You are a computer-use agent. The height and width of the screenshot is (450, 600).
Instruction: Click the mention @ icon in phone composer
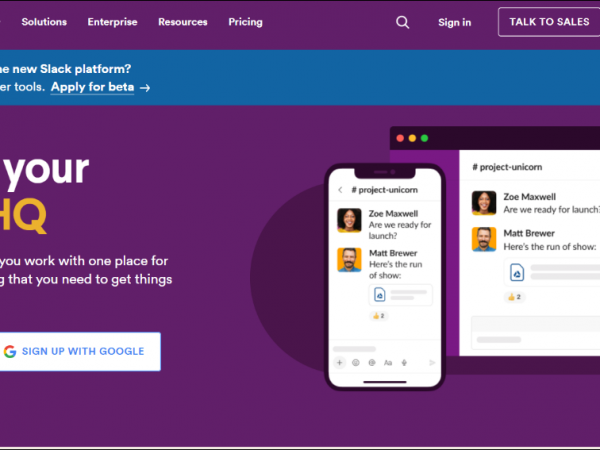coord(372,363)
